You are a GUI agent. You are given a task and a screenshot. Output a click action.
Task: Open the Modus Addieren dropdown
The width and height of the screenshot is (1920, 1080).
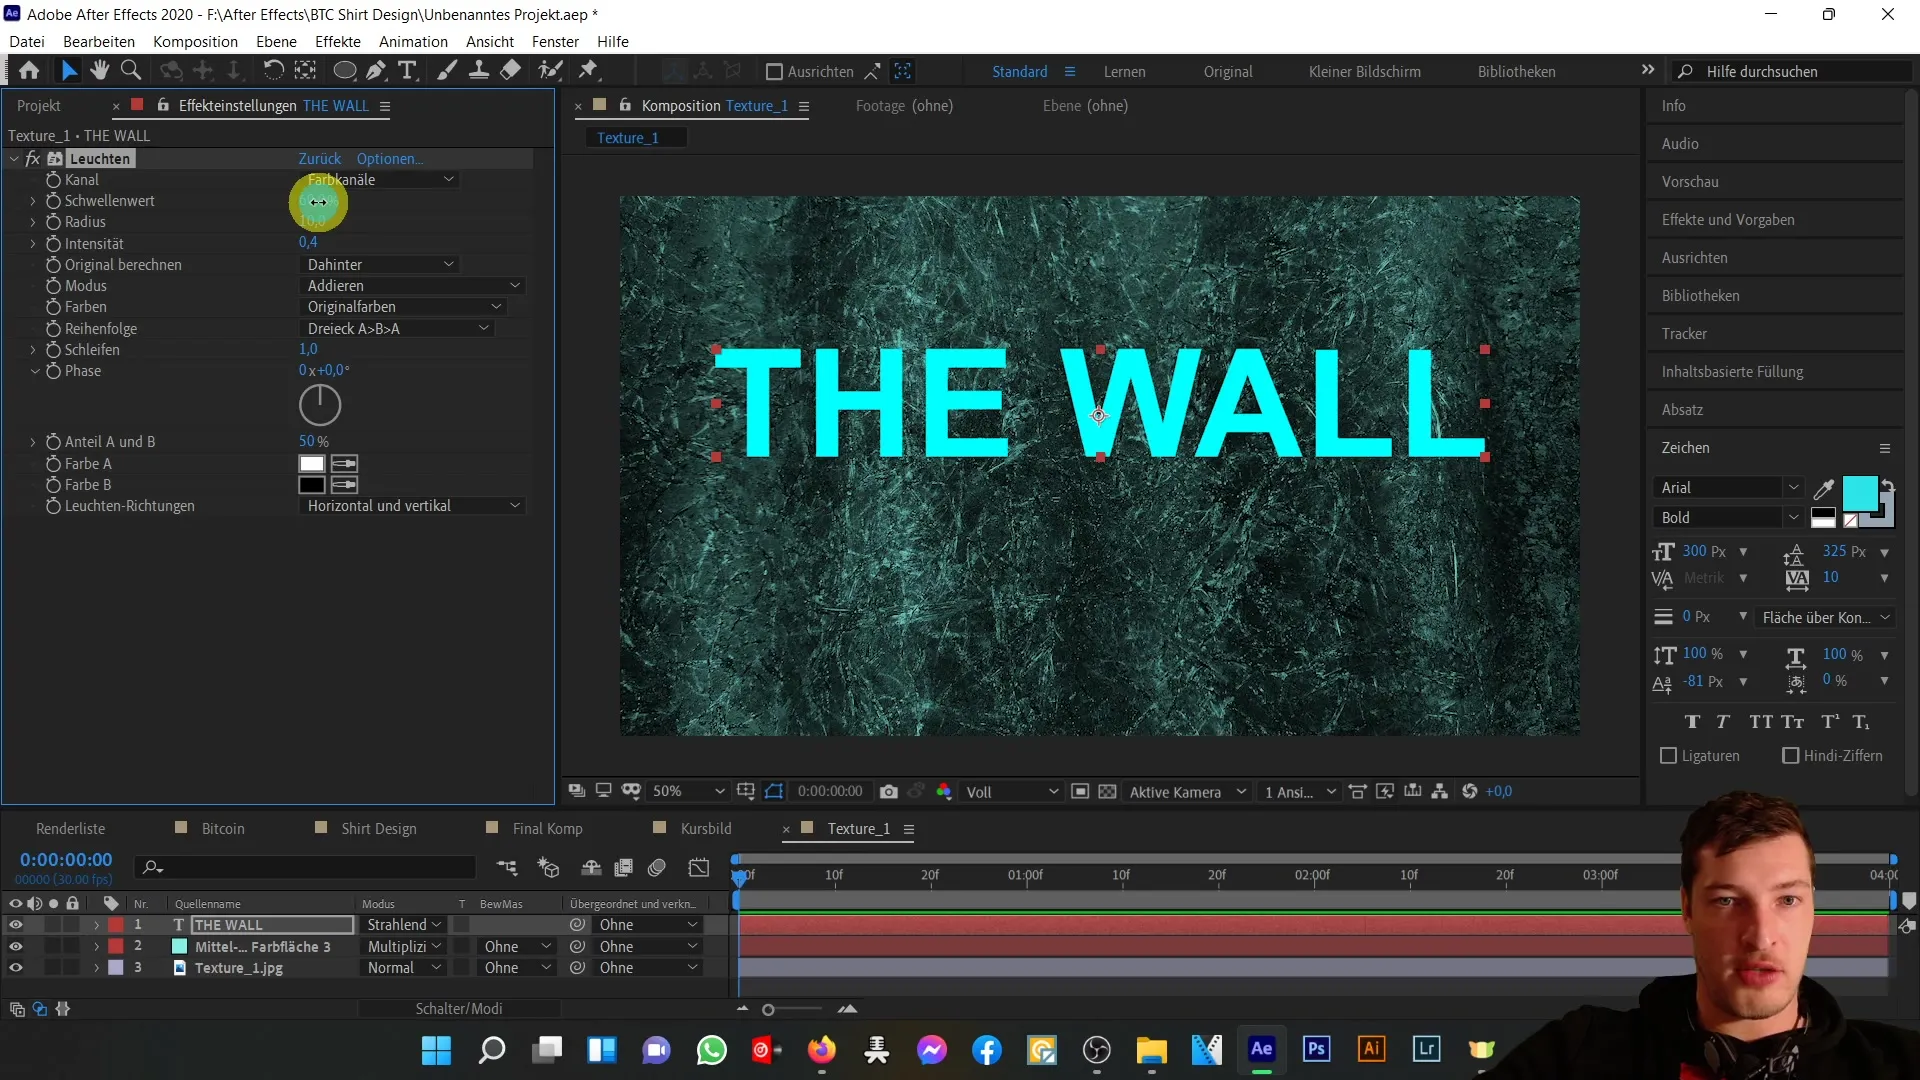tap(412, 286)
